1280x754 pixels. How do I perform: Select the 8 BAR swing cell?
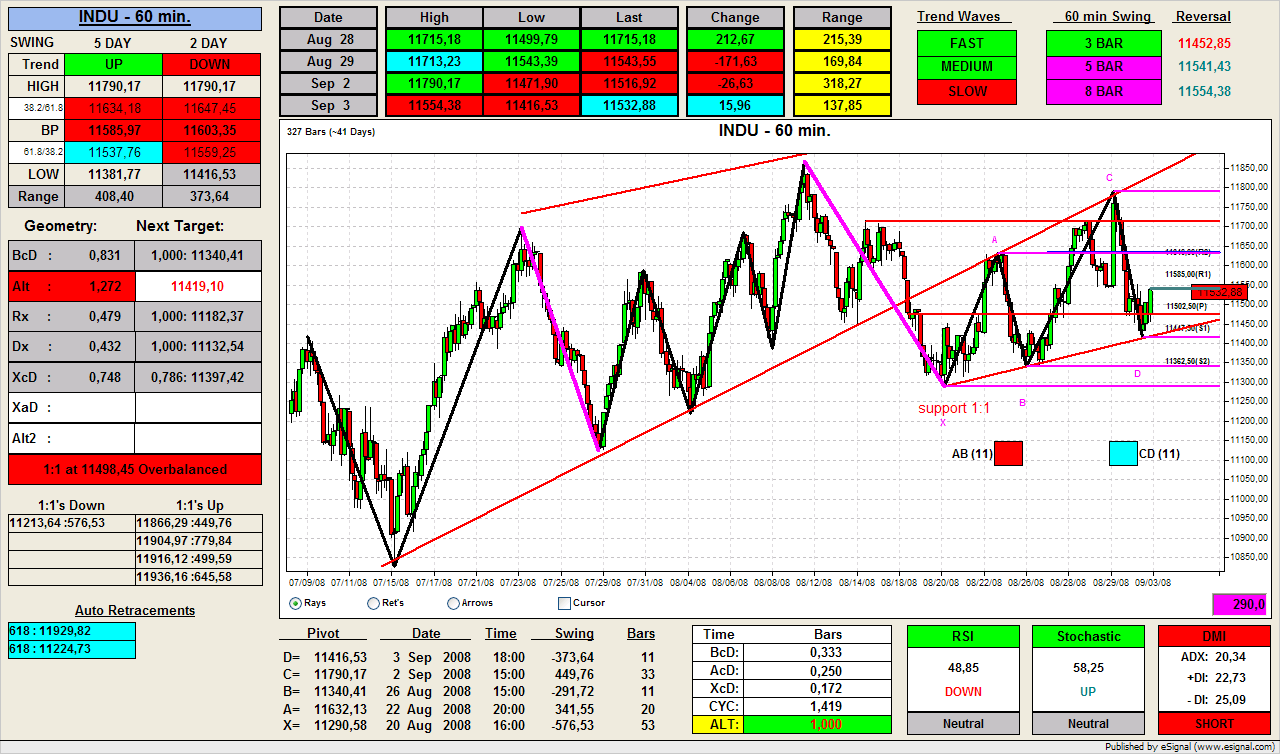[1106, 91]
